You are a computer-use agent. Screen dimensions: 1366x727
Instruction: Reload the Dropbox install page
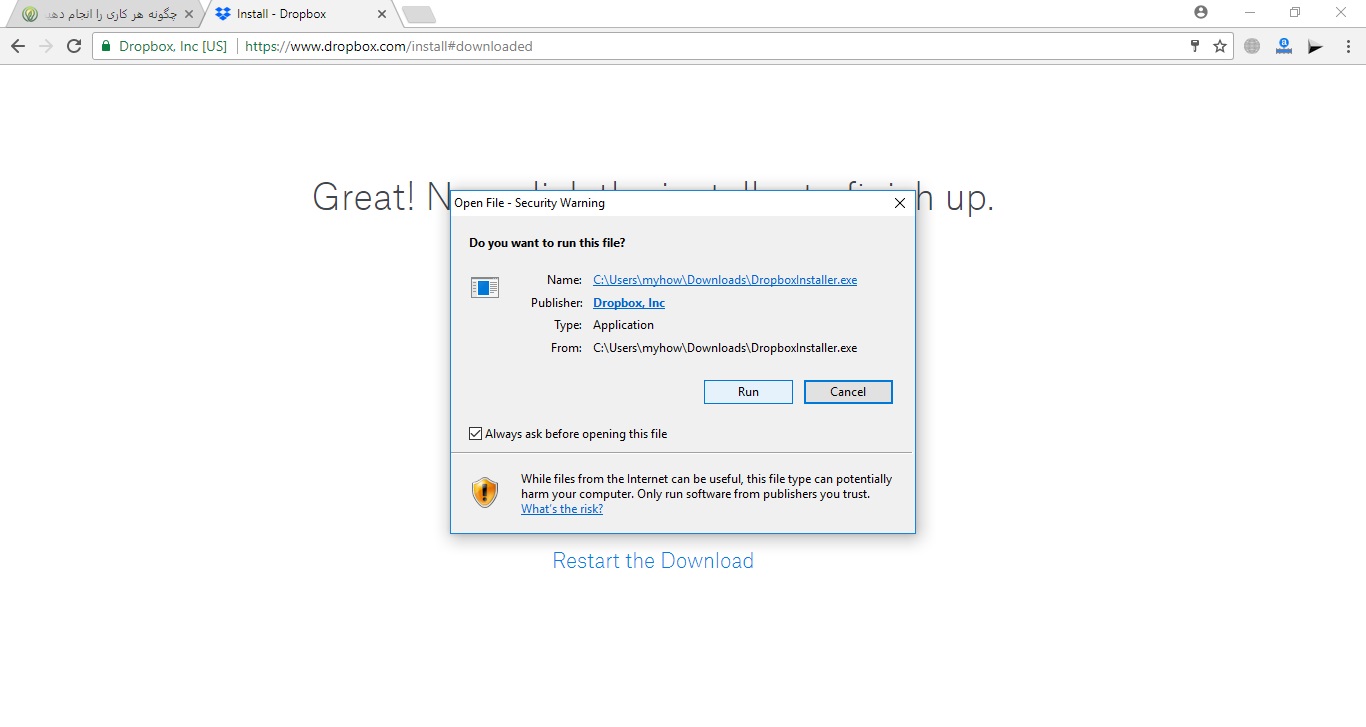coord(74,46)
